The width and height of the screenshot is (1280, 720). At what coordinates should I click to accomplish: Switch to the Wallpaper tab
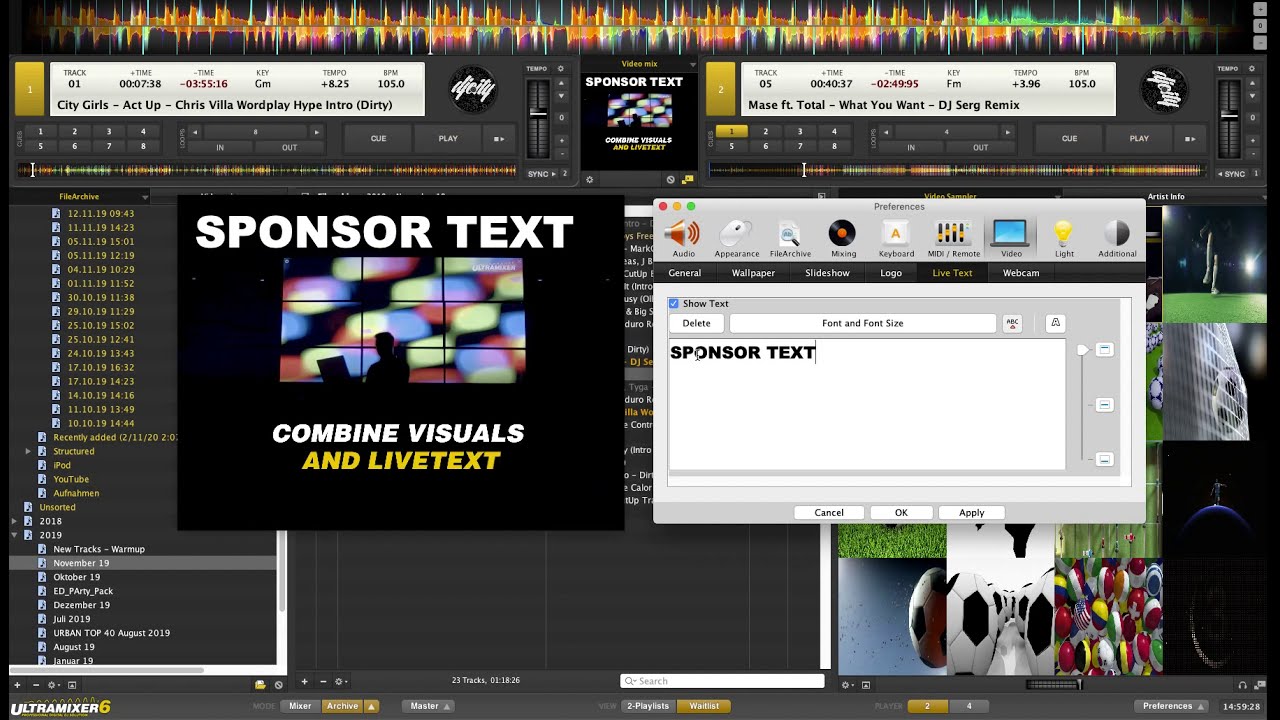753,273
